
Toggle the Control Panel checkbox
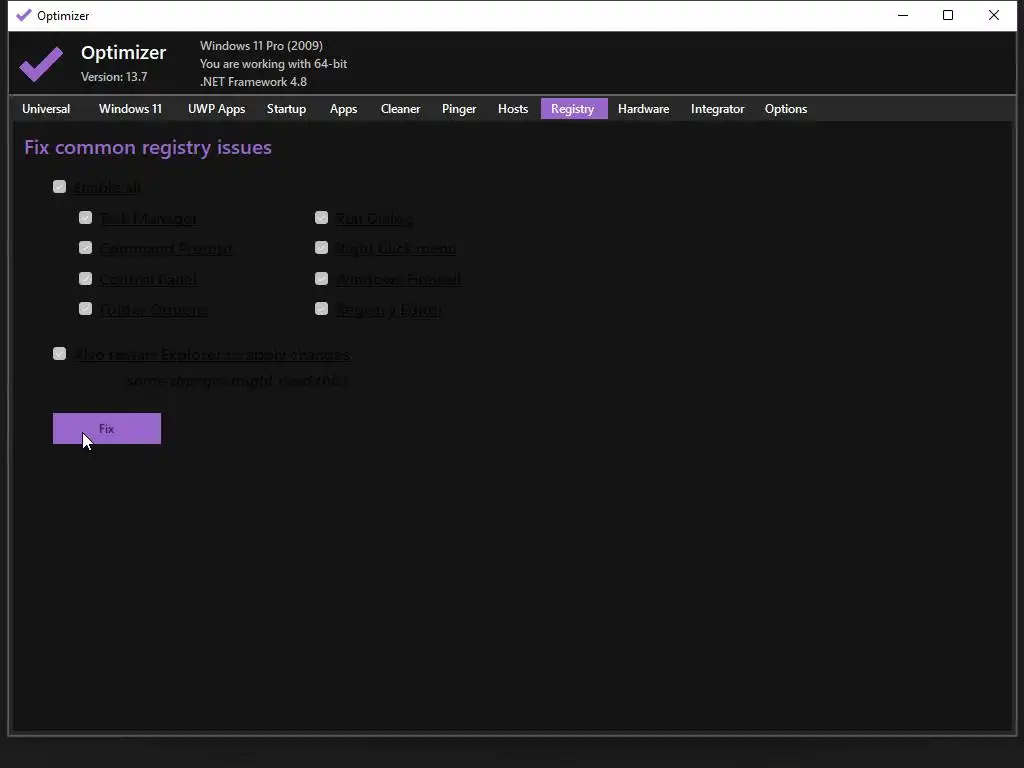(86, 278)
